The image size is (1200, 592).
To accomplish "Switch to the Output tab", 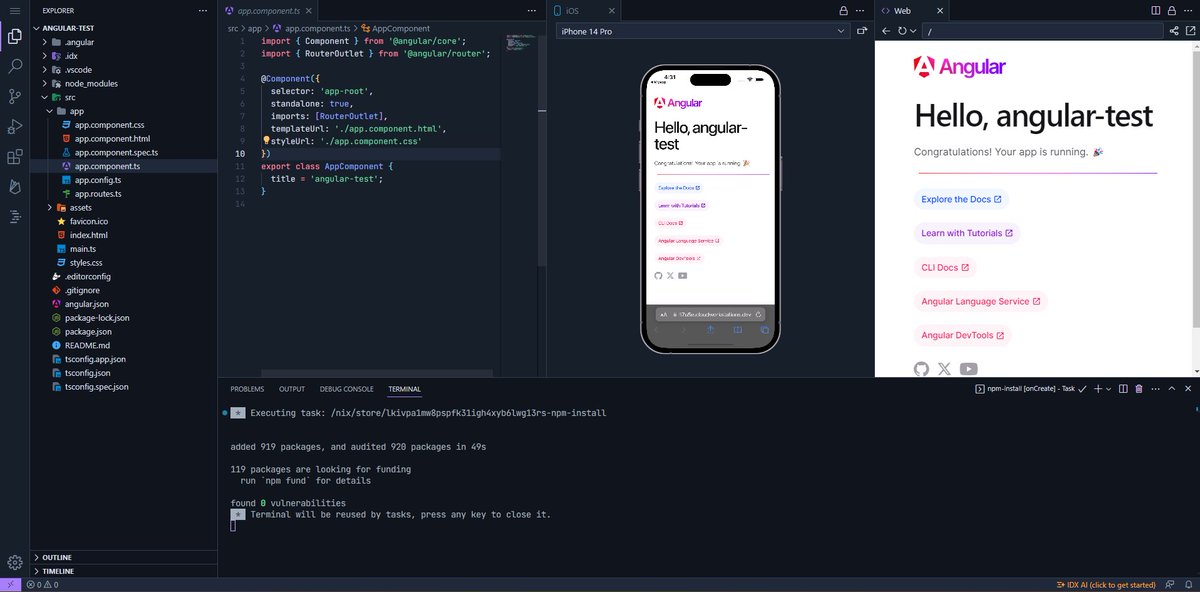I will (x=292, y=389).
